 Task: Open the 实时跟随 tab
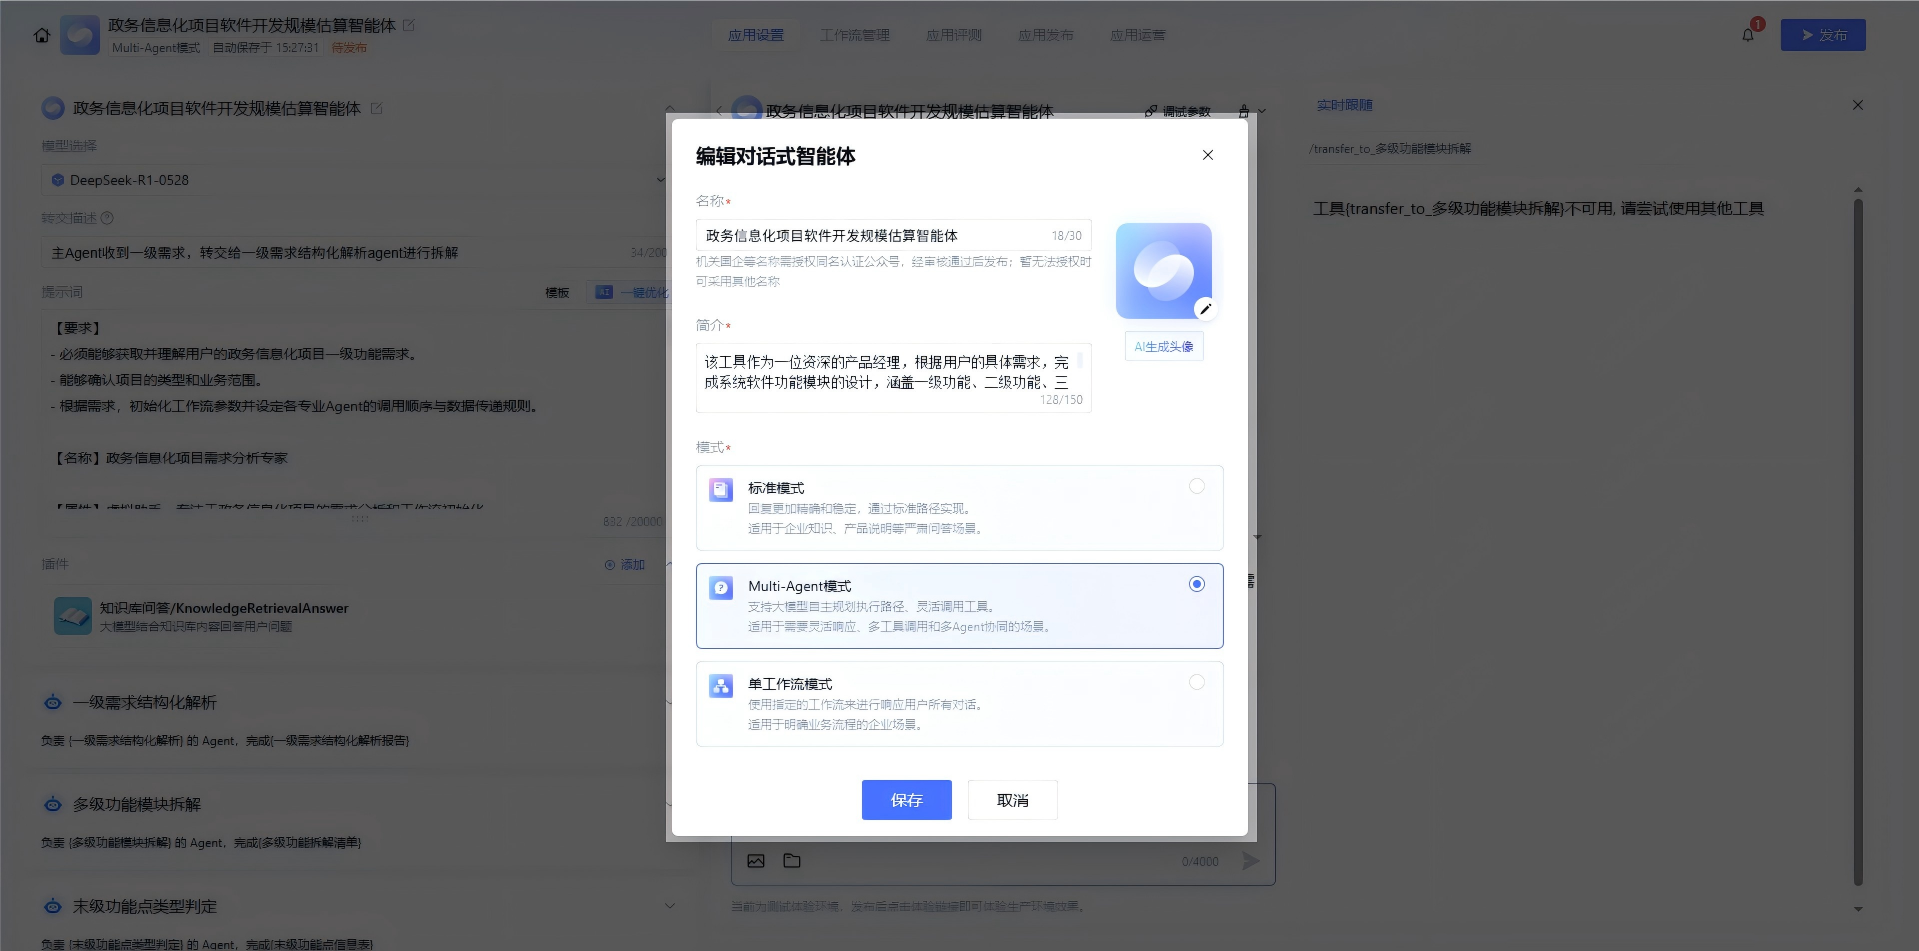[1344, 105]
